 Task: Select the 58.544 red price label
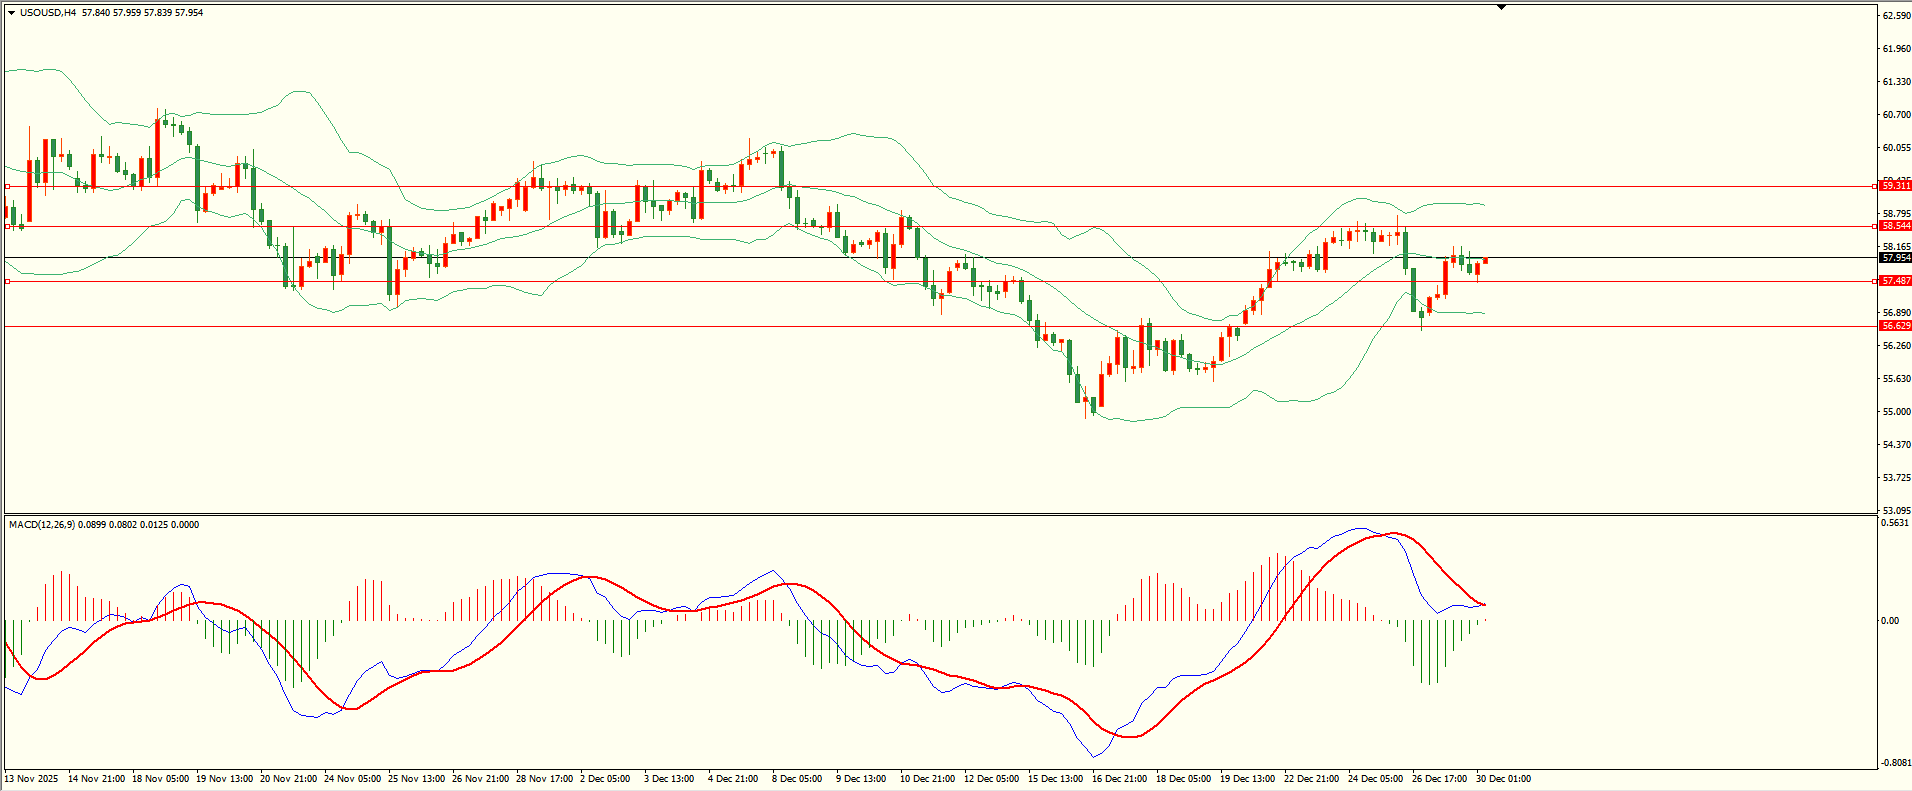1895,226
